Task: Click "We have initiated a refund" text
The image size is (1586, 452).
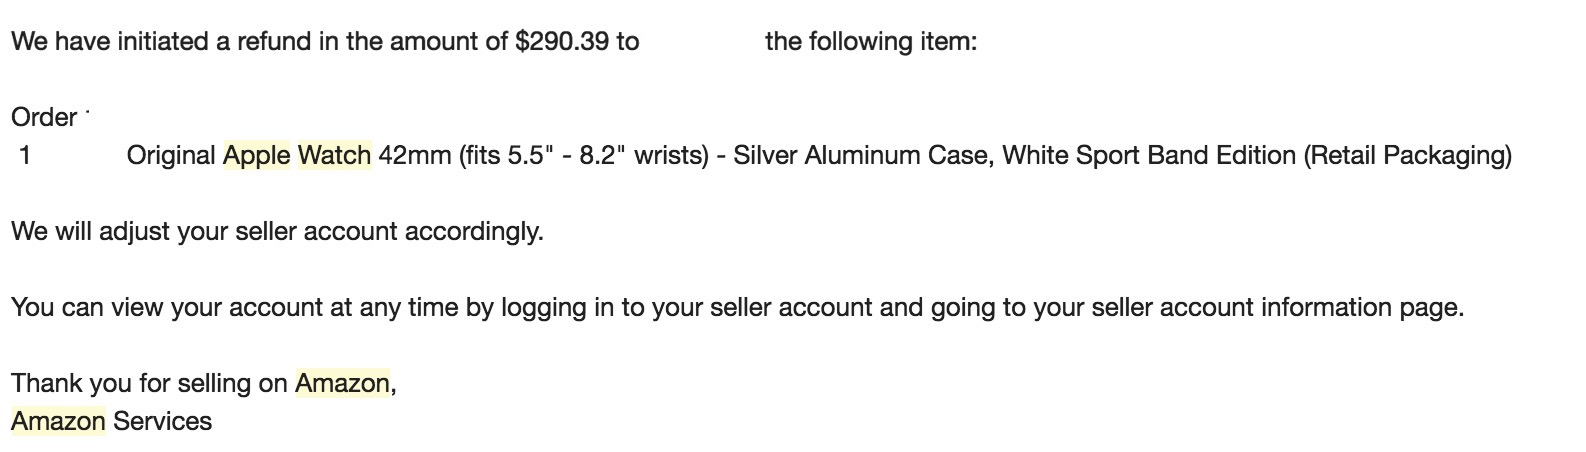Action: (160, 43)
